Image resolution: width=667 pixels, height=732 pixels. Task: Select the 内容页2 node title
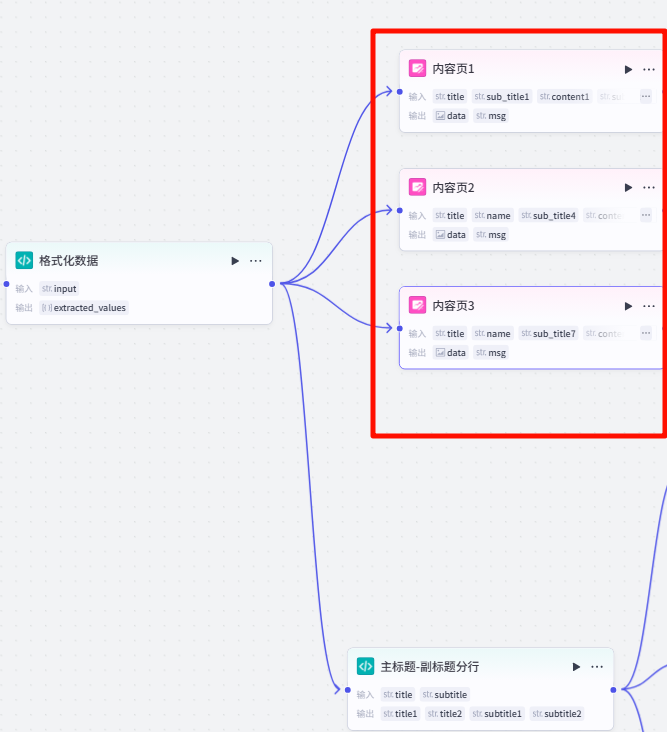point(454,188)
